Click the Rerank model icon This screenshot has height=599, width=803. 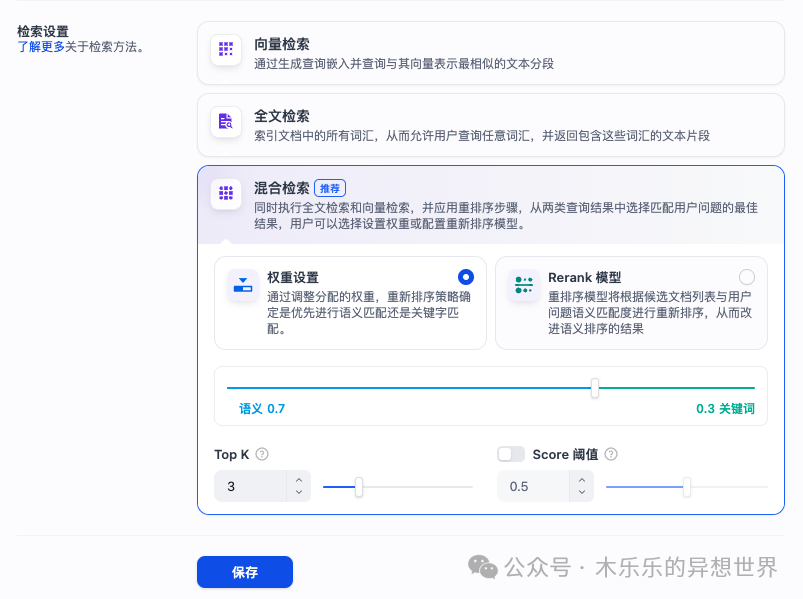(x=524, y=284)
